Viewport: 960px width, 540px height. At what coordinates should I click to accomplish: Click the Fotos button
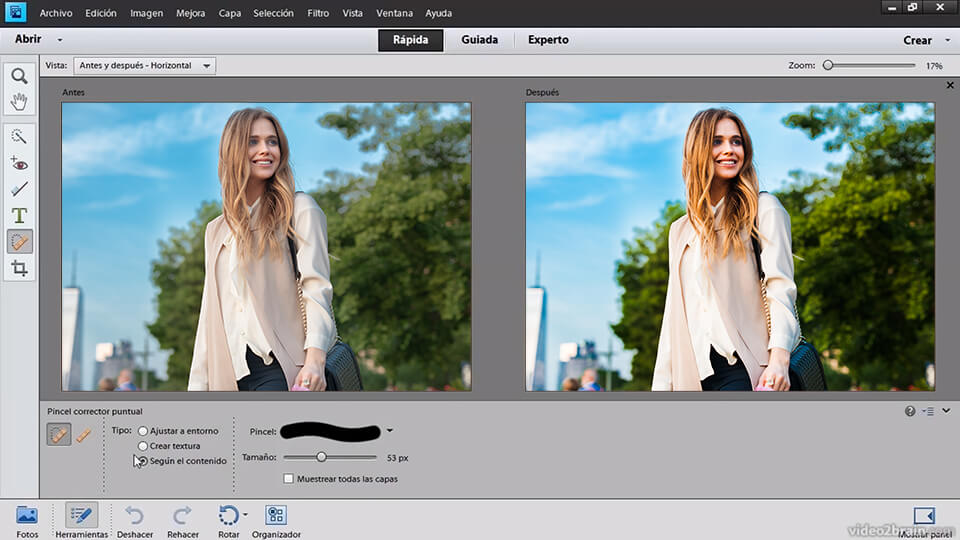[27, 515]
